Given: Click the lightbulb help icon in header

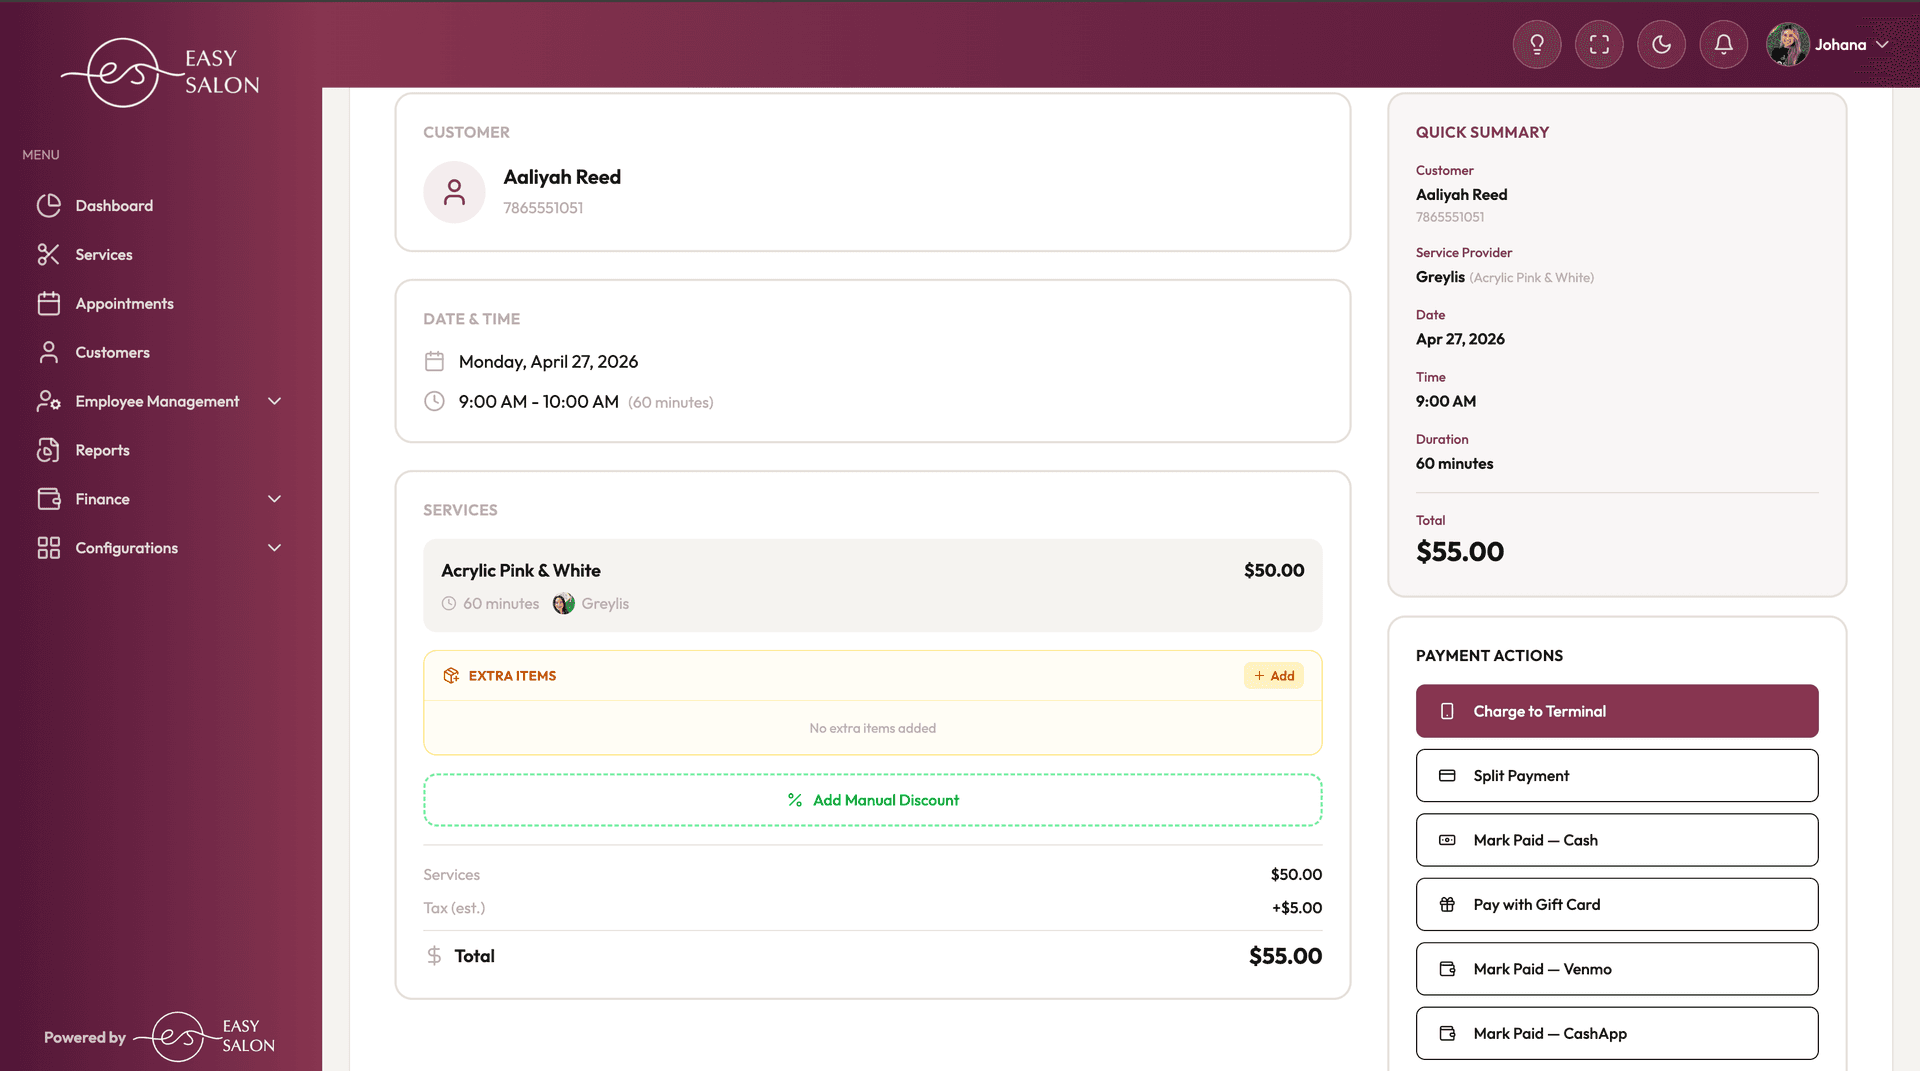Looking at the screenshot, I should click(x=1536, y=44).
